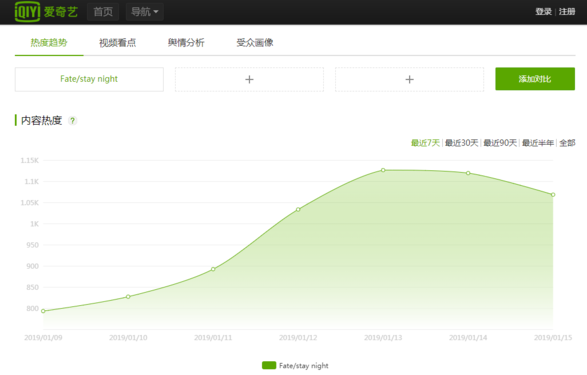Screen dimensions: 587x375
Task: Click the data point for 2019/01/10
Action: [128, 297]
